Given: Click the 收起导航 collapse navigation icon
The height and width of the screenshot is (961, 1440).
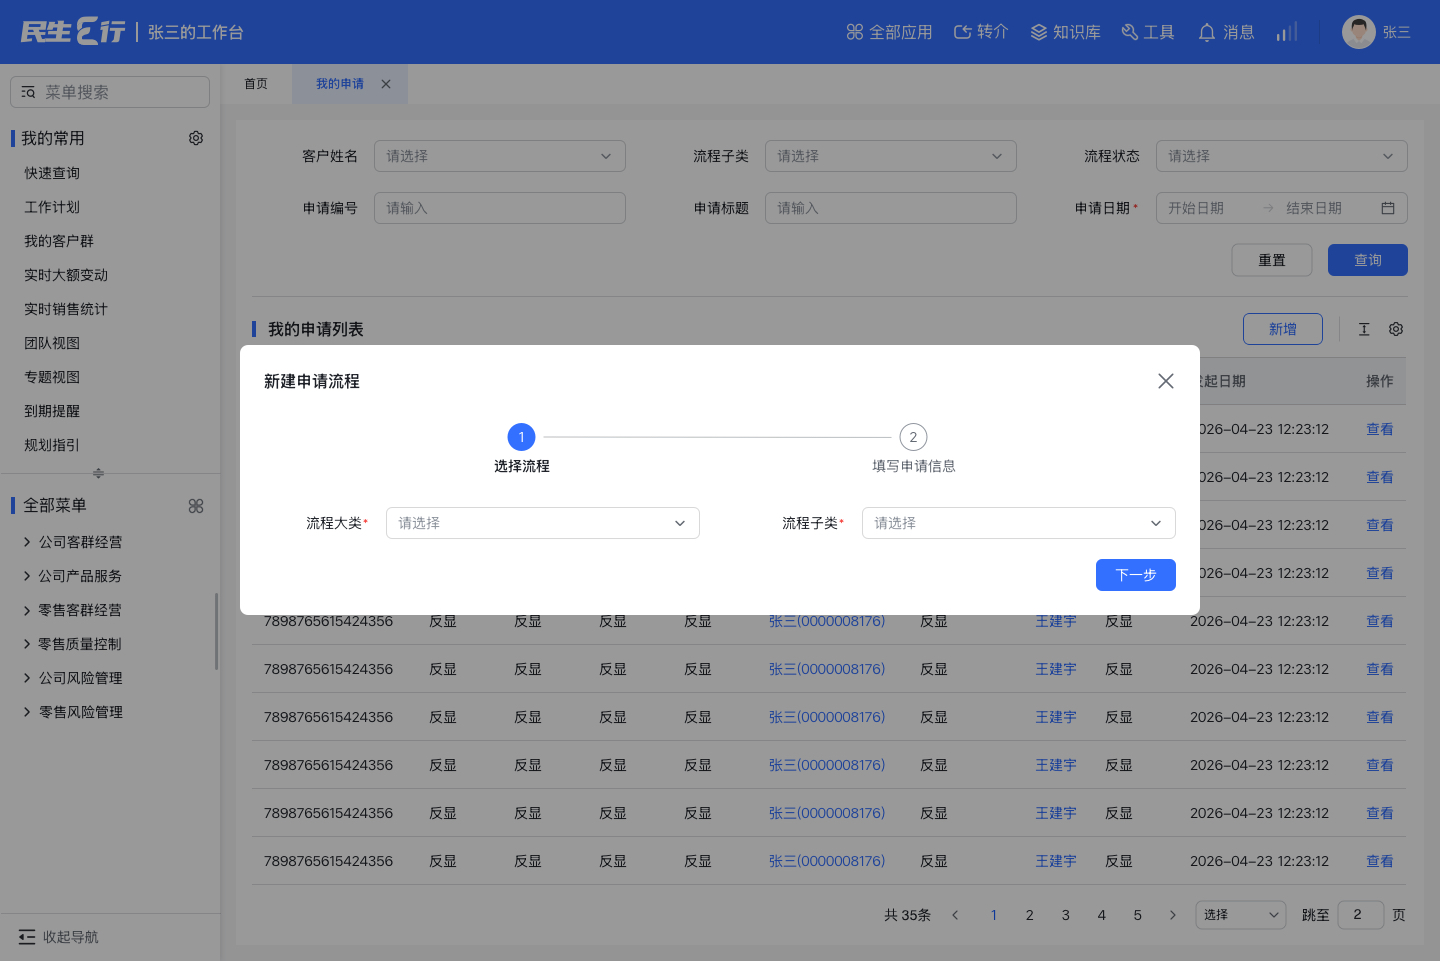Looking at the screenshot, I should (x=27, y=937).
